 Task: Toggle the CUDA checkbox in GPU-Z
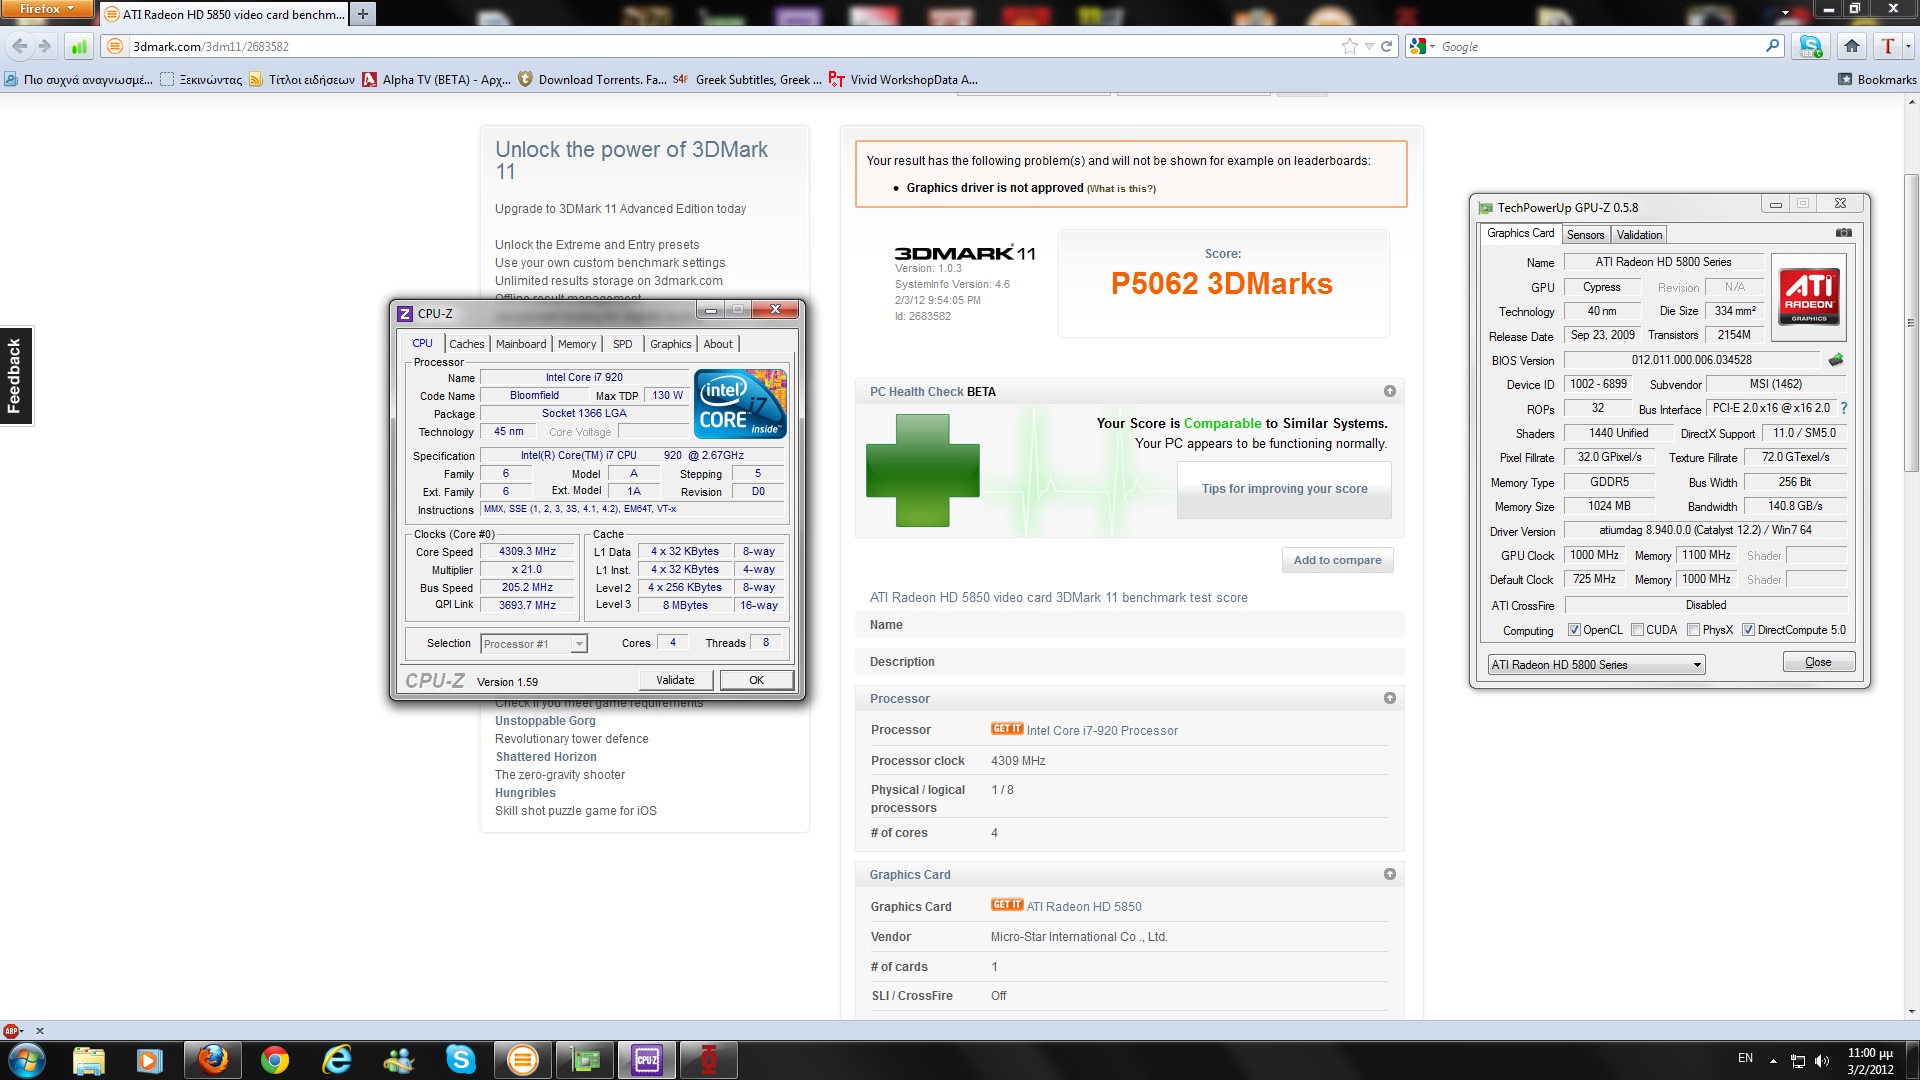1637,630
